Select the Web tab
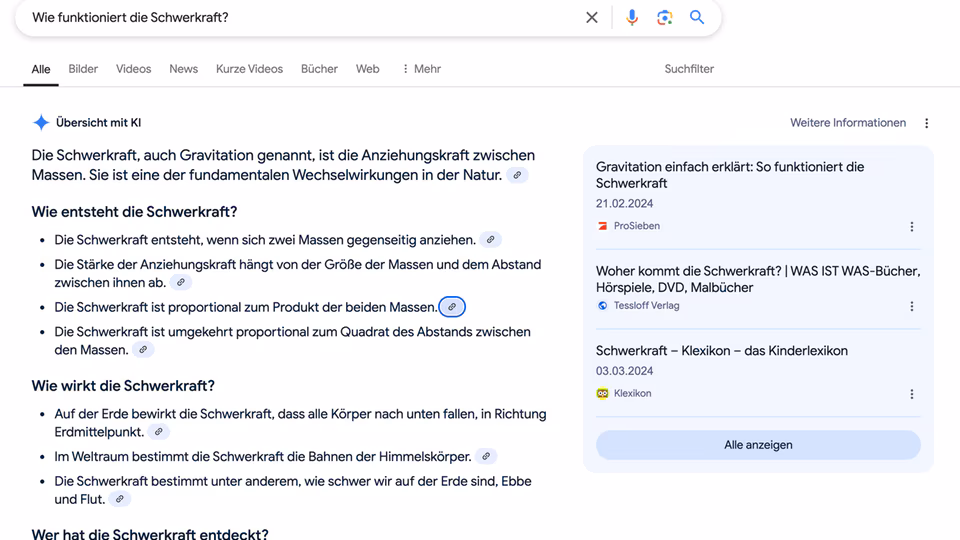Image resolution: width=960 pixels, height=540 pixels. (x=367, y=69)
